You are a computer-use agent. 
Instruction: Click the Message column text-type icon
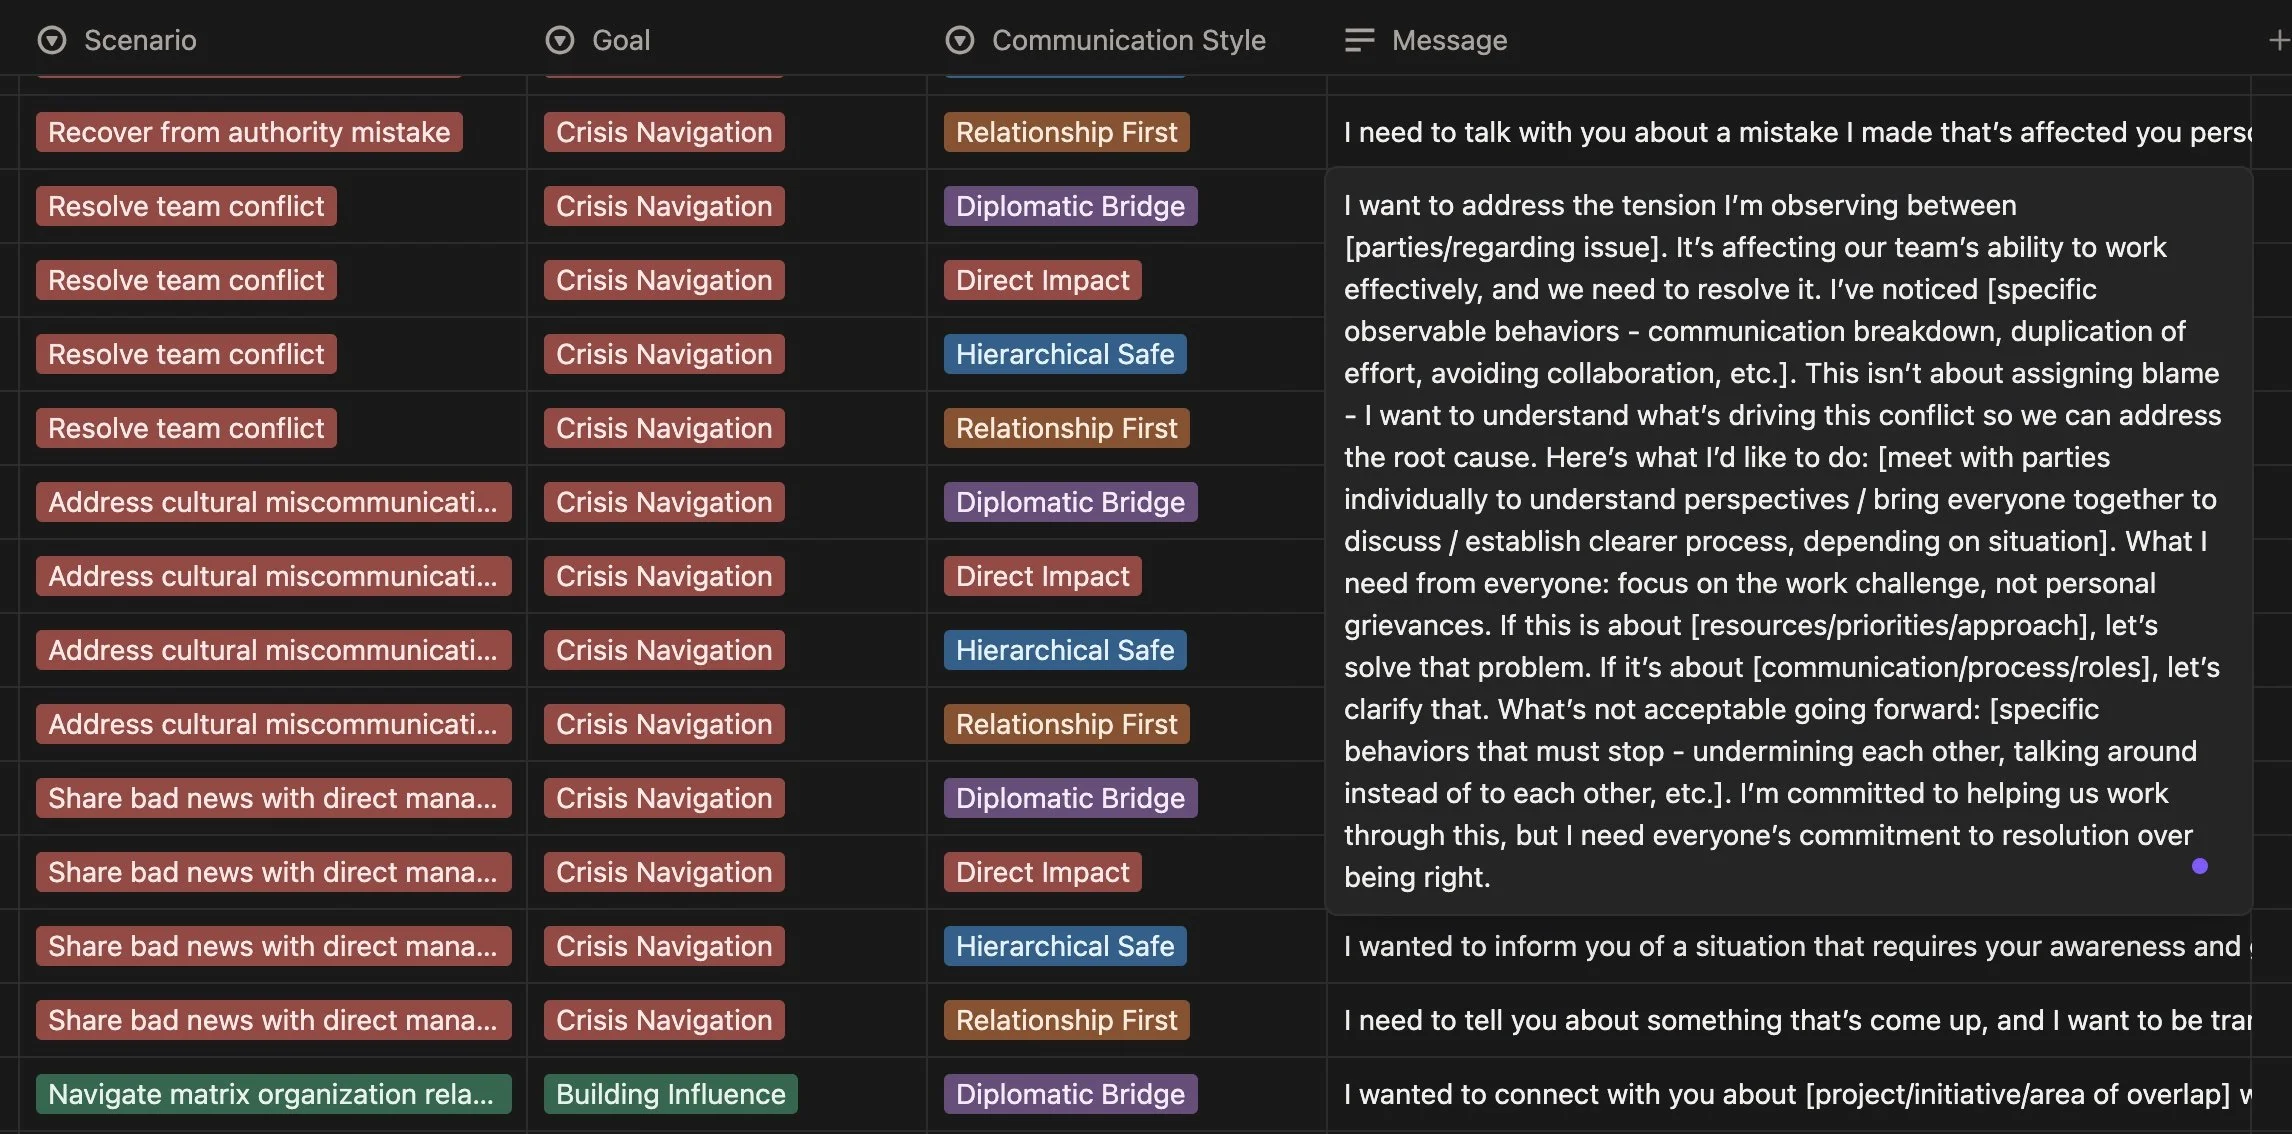1359,40
